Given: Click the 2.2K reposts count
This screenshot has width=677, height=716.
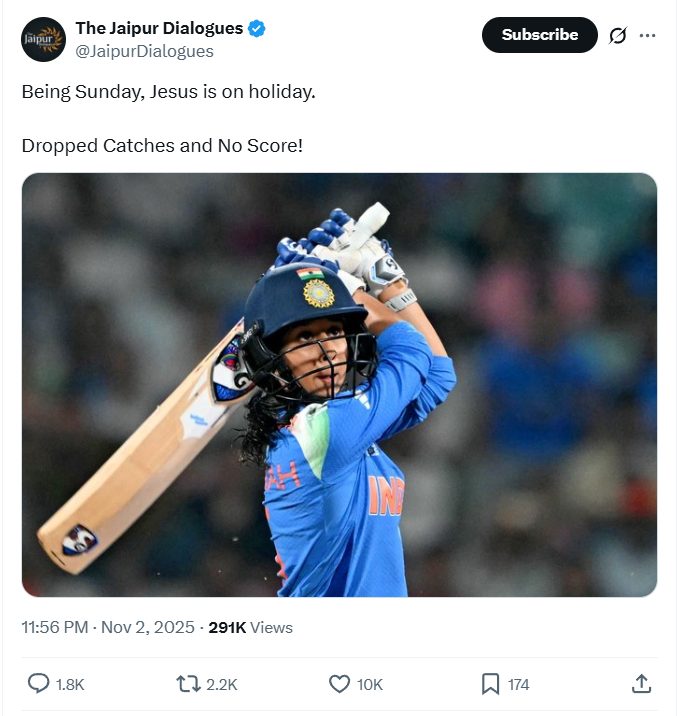Looking at the screenshot, I should pyautogui.click(x=221, y=685).
